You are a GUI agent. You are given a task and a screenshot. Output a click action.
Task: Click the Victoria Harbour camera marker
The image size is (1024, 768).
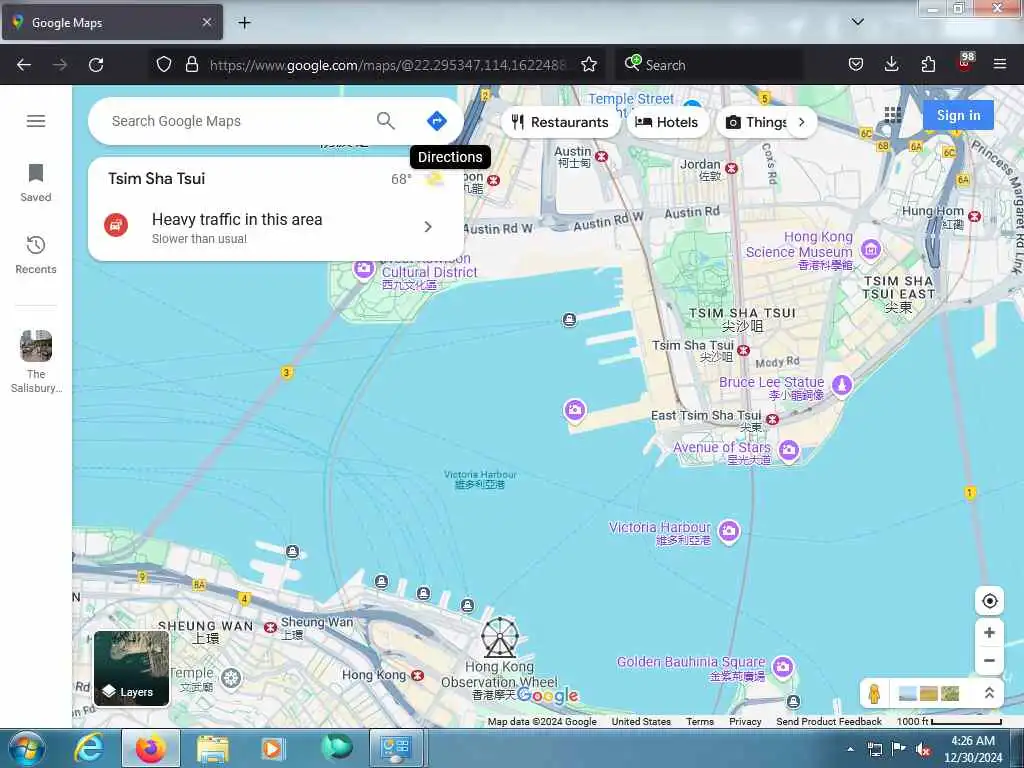(729, 530)
